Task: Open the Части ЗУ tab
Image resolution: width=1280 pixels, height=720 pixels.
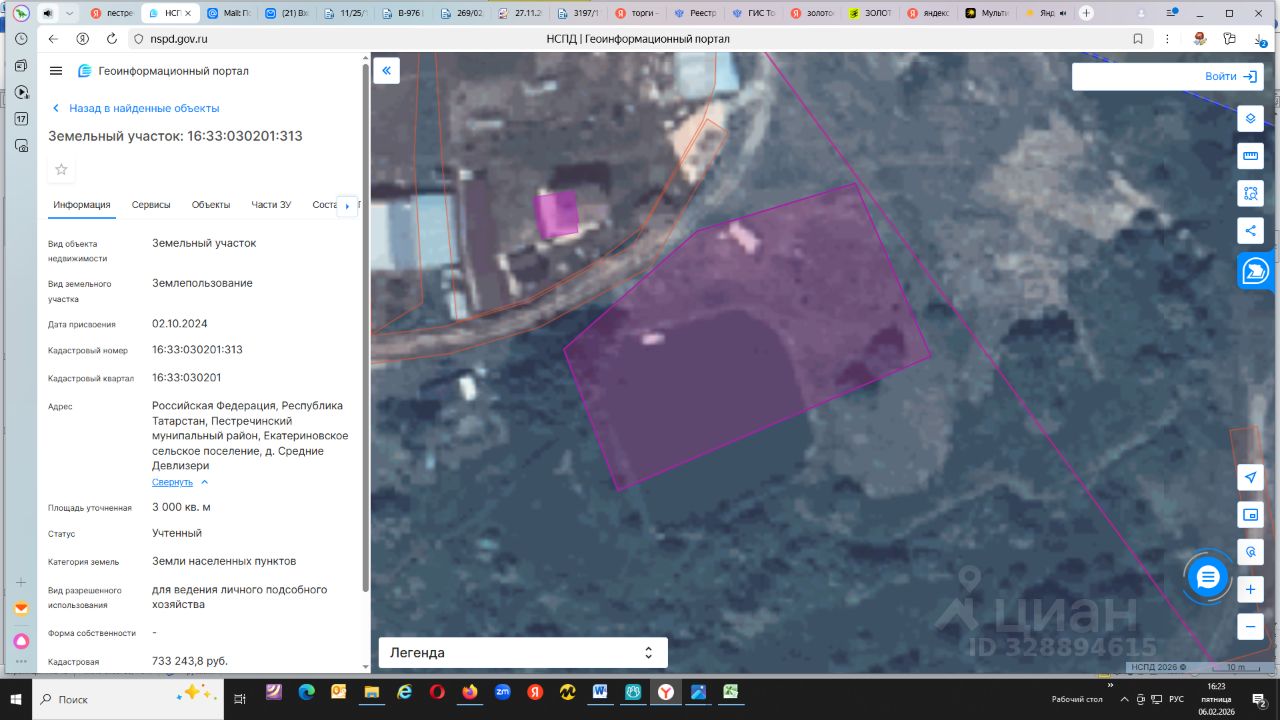Action: click(x=271, y=205)
